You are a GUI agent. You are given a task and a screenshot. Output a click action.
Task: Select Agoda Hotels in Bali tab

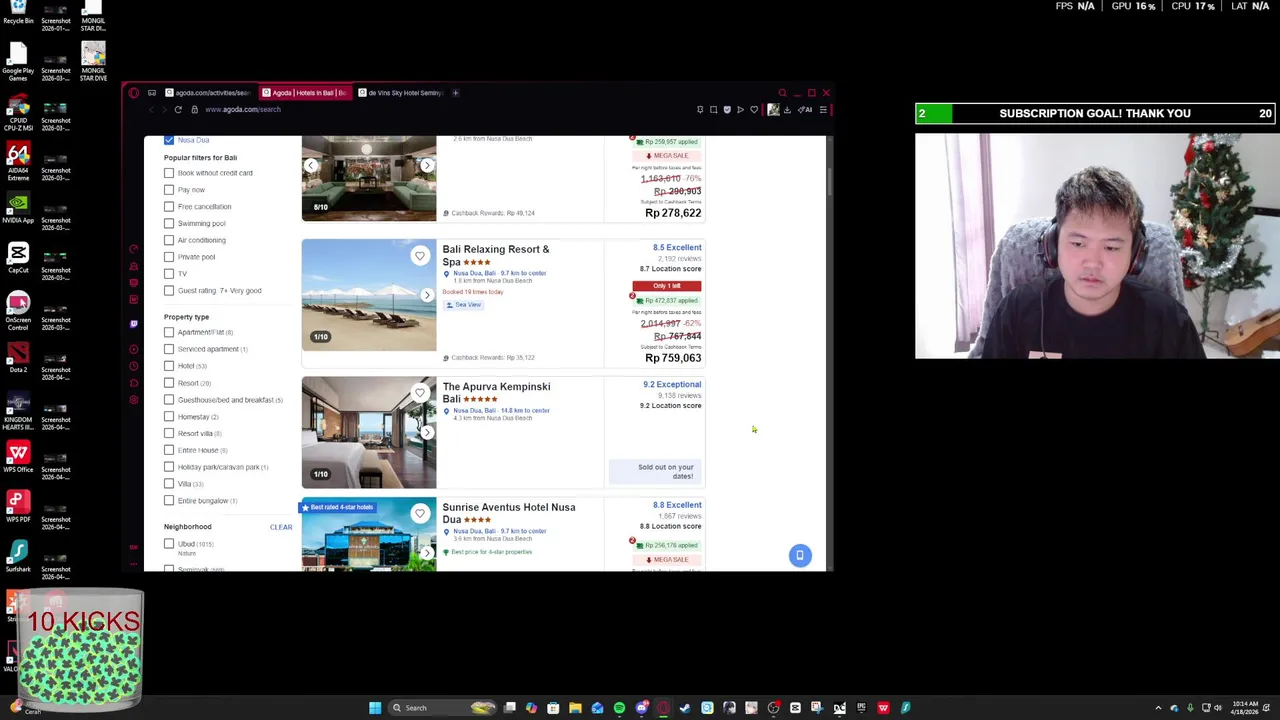(x=305, y=93)
